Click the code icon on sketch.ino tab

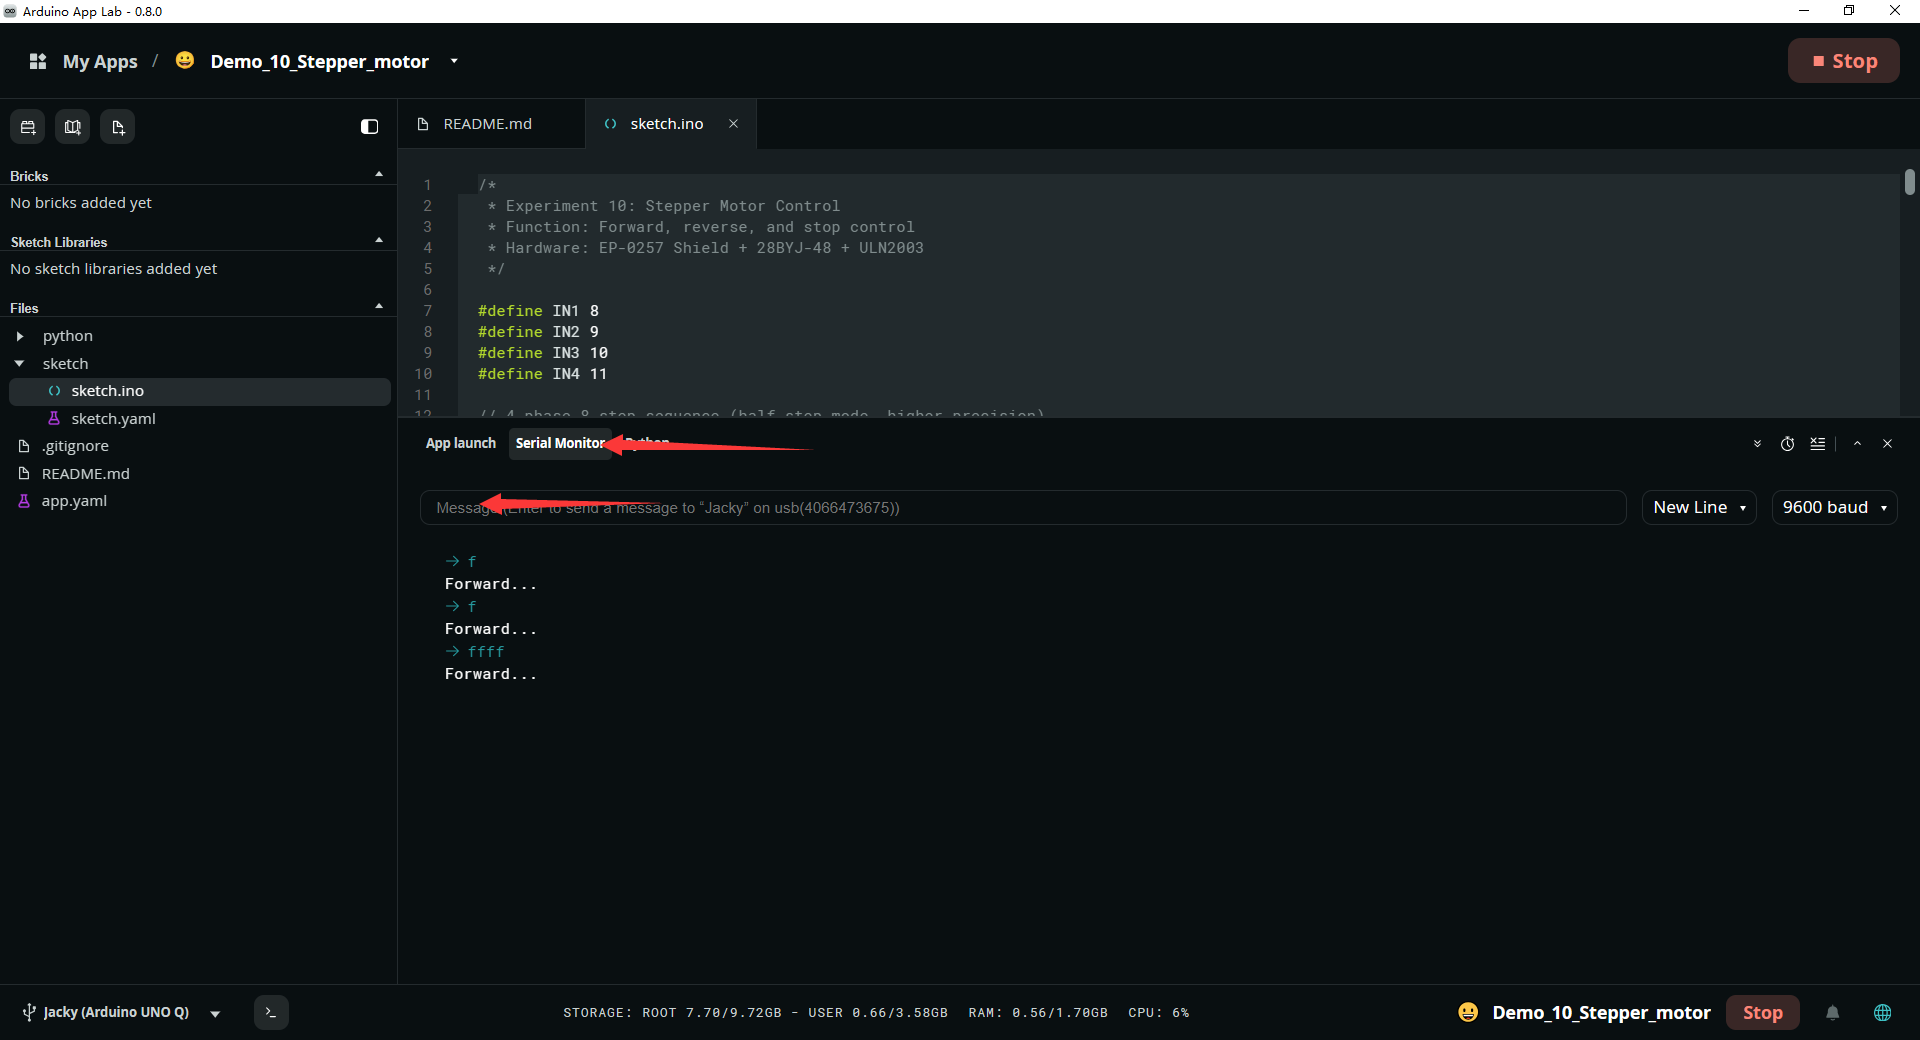click(x=610, y=124)
